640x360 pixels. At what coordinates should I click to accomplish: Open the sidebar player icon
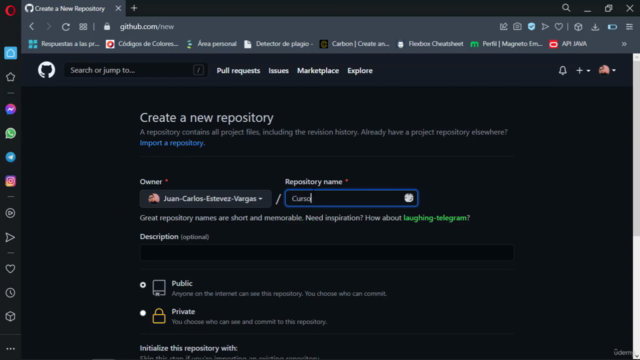tap(11, 213)
